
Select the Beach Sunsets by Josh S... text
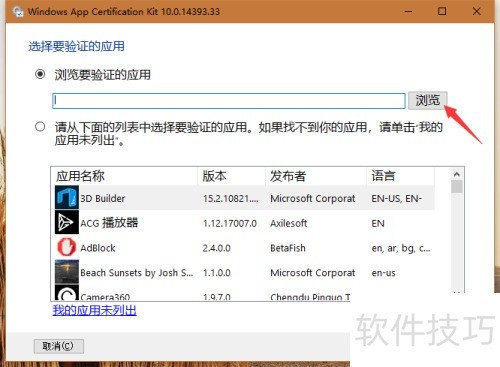click(x=137, y=273)
